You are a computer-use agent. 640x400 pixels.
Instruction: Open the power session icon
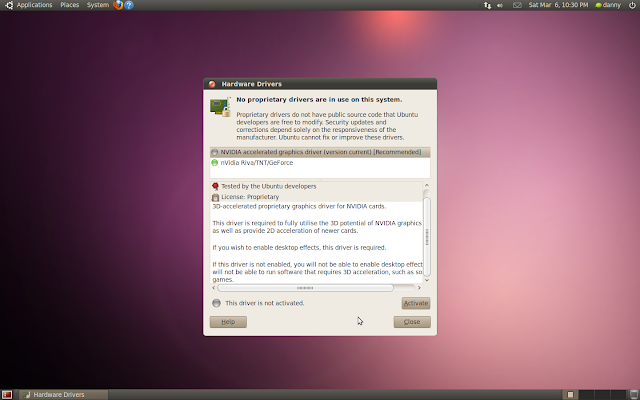(632, 5)
